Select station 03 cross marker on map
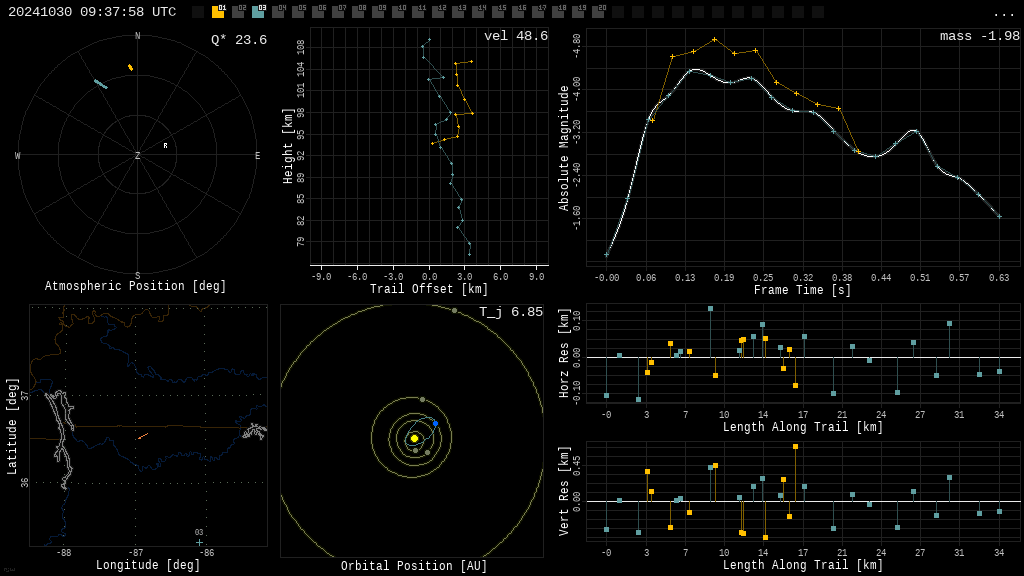The width and height of the screenshot is (1024, 576). (x=199, y=542)
